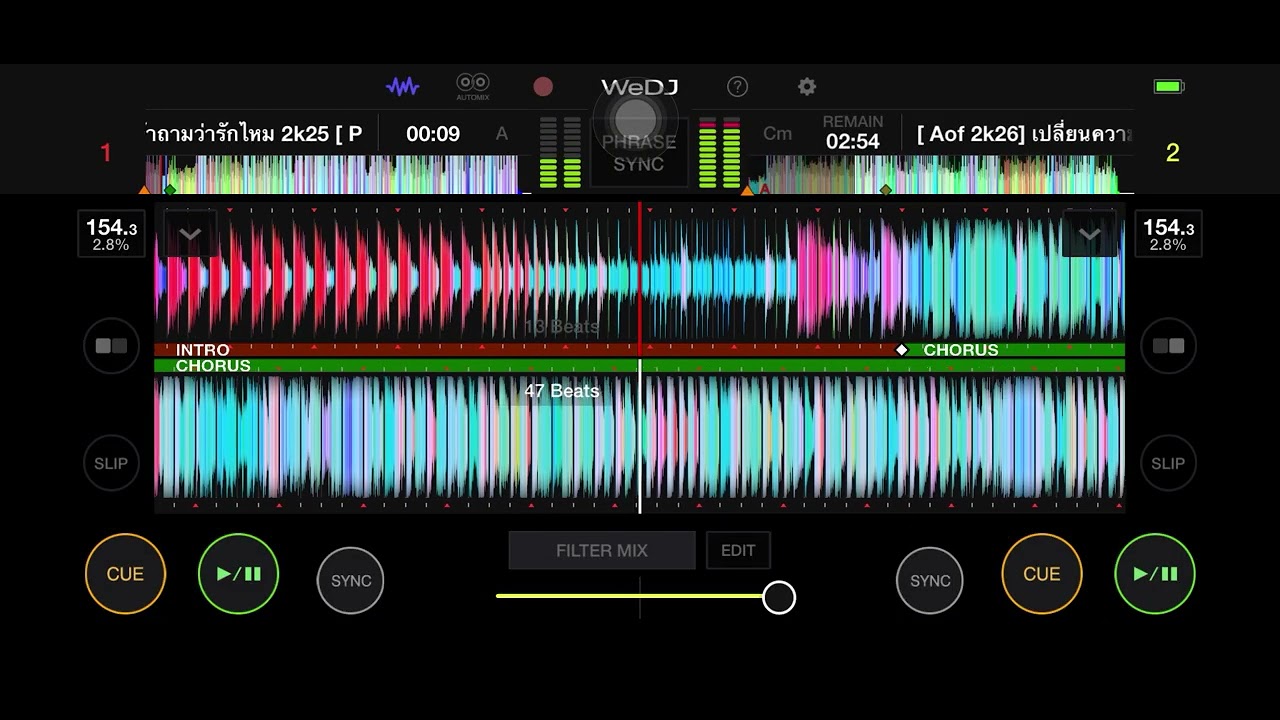Image resolution: width=1280 pixels, height=720 pixels.
Task: Hit CUE on deck 1
Action: pyautogui.click(x=125, y=574)
